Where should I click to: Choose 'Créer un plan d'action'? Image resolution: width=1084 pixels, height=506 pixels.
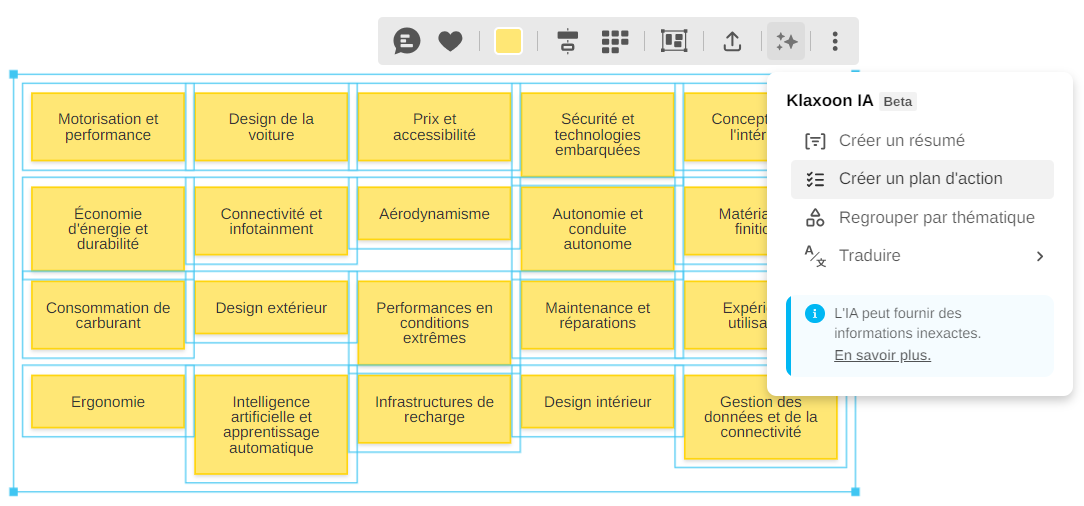click(920, 179)
